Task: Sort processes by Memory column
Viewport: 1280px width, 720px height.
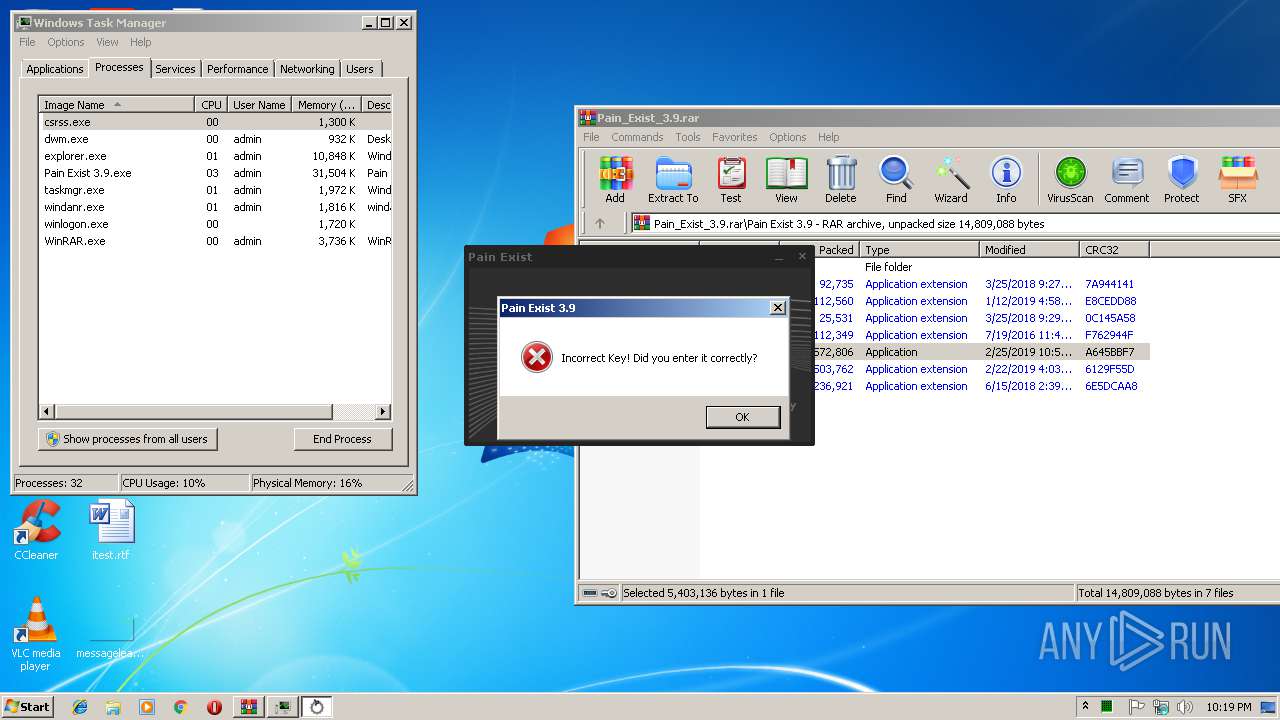Action: tap(327, 105)
